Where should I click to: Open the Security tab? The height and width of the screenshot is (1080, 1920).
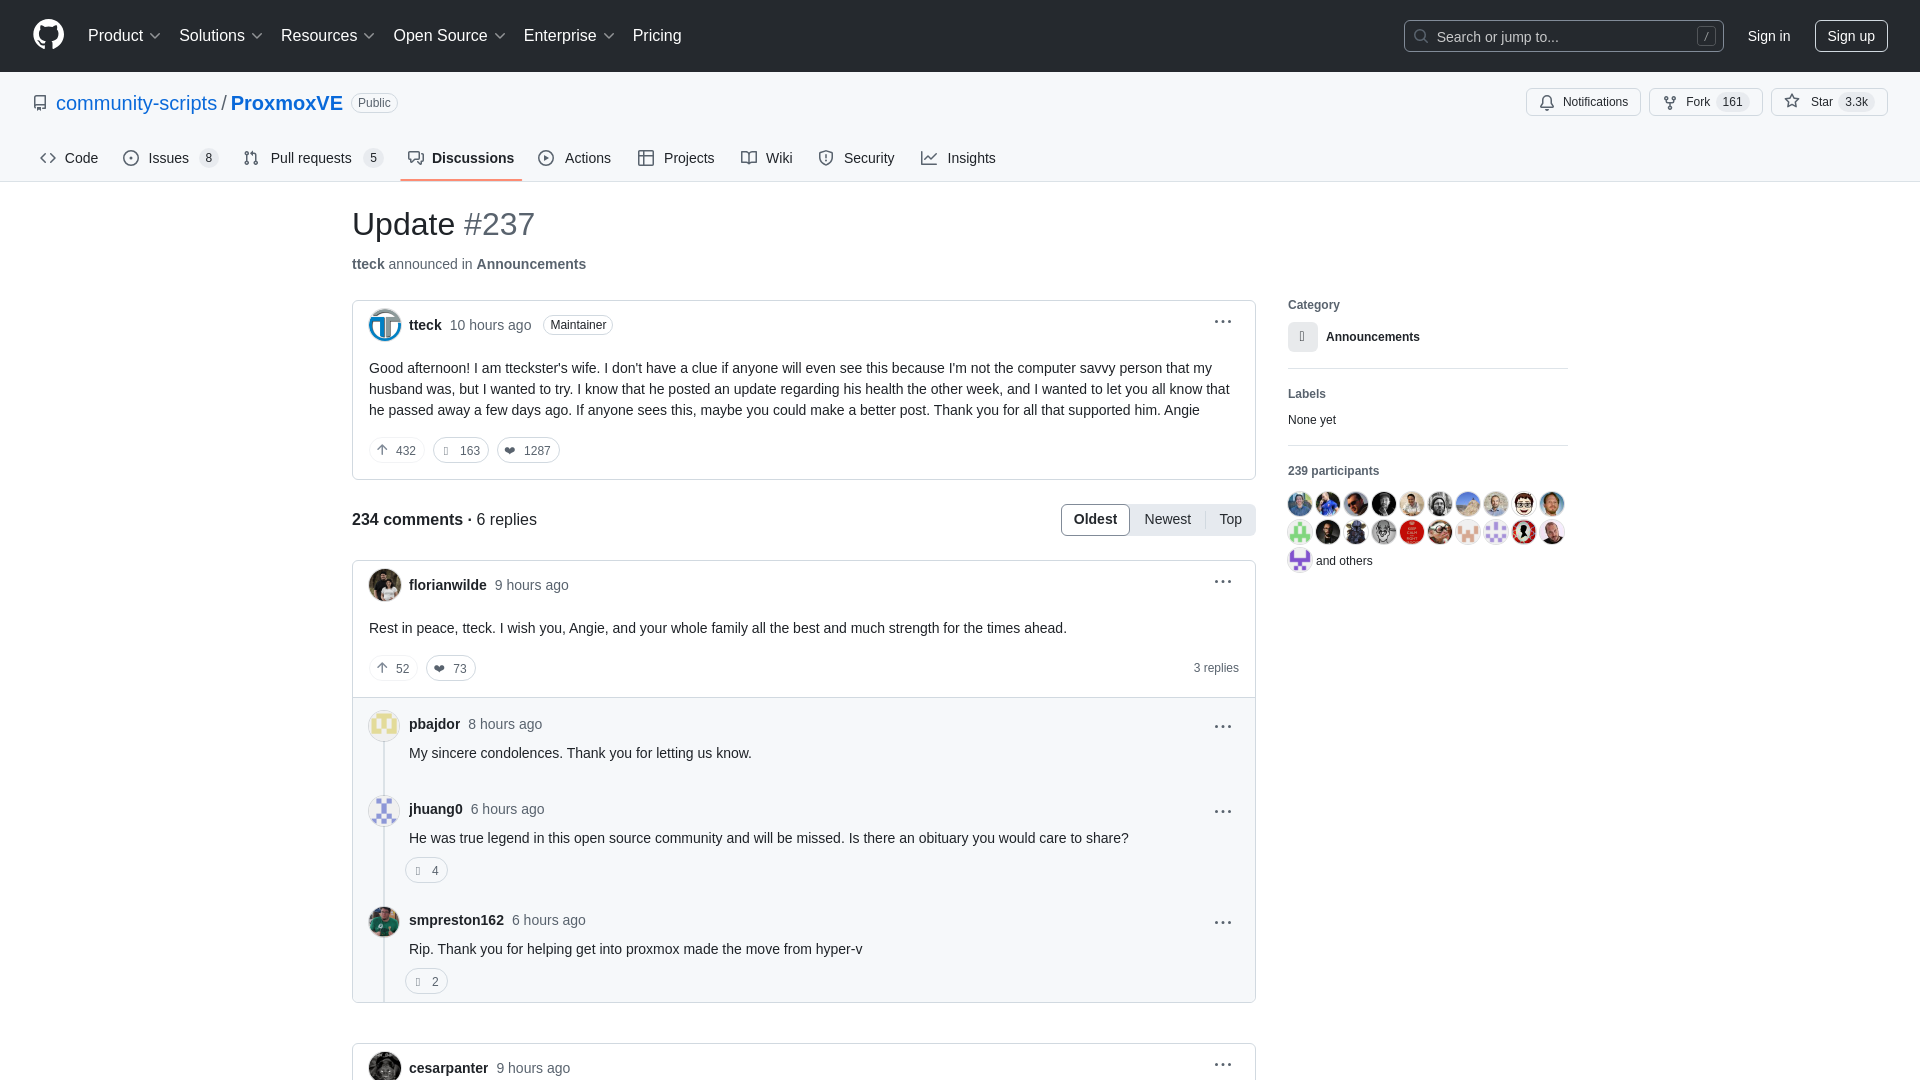coord(856,158)
